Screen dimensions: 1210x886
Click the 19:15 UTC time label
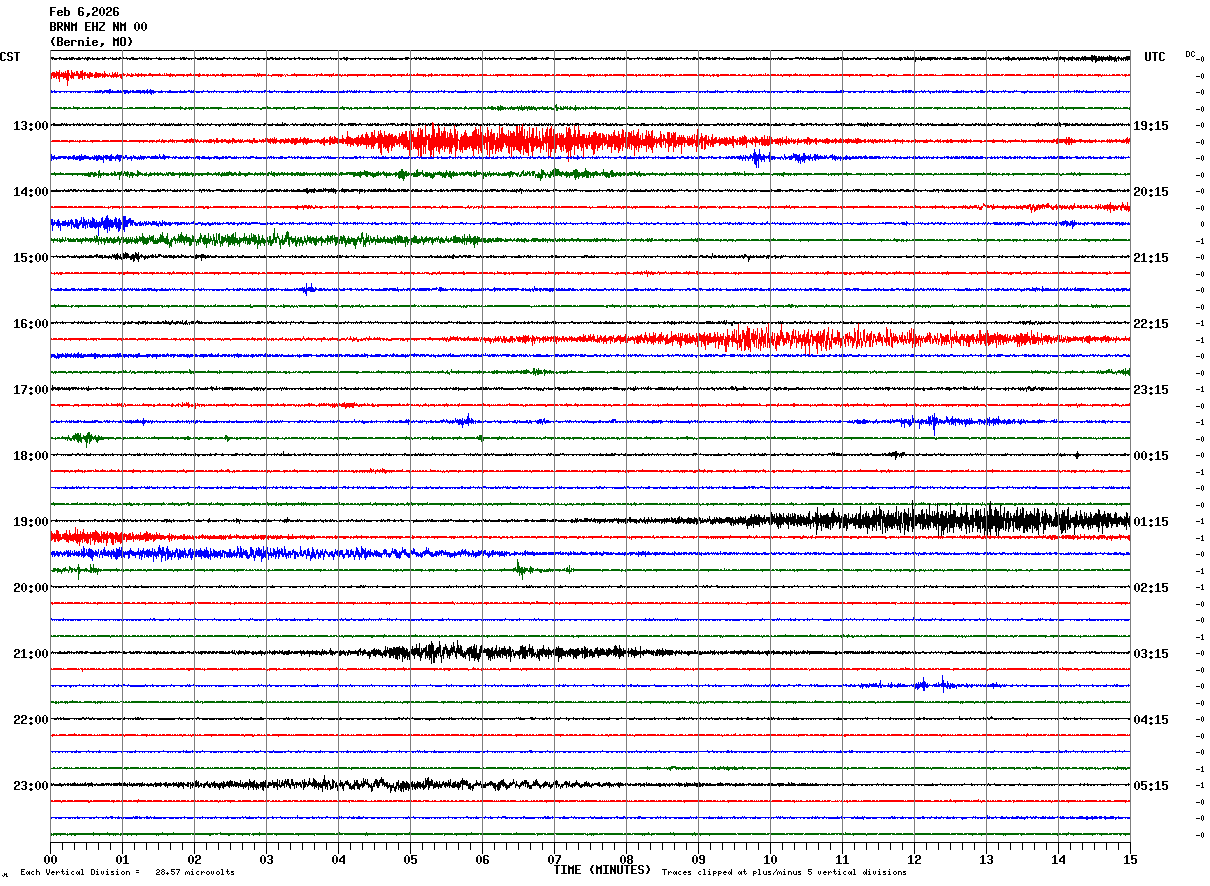pyautogui.click(x=1151, y=126)
